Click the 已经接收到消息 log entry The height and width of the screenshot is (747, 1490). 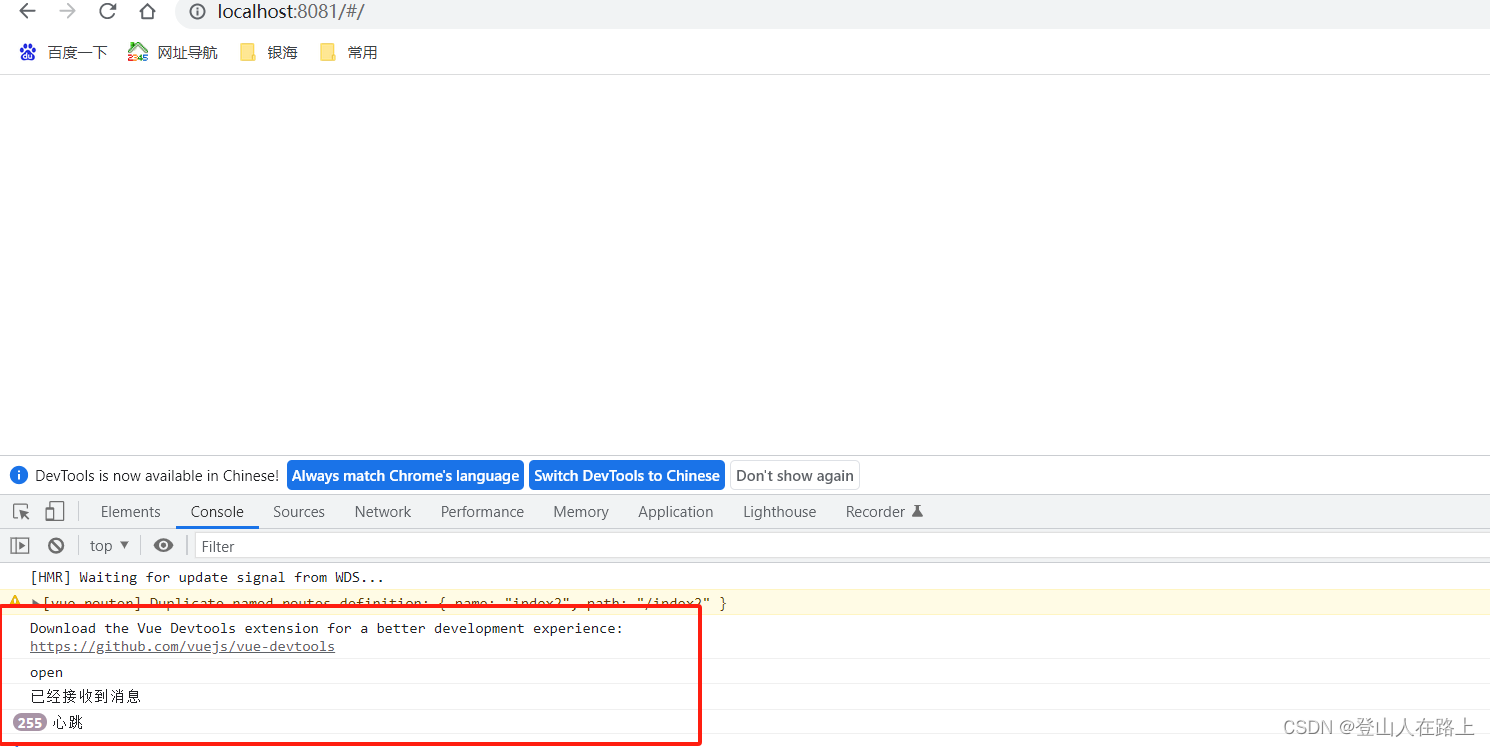[x=85, y=696]
